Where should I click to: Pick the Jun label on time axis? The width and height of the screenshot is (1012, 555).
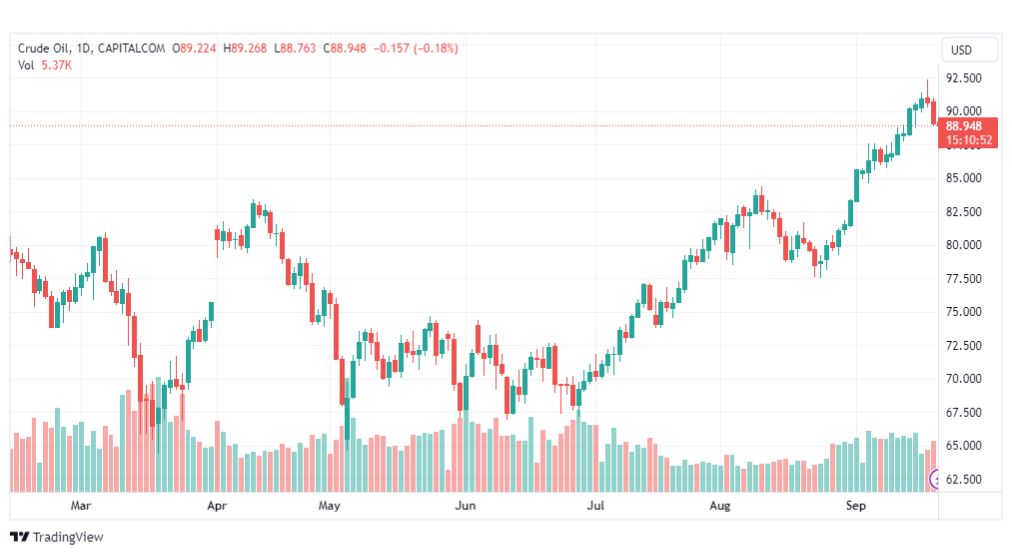pos(464,507)
